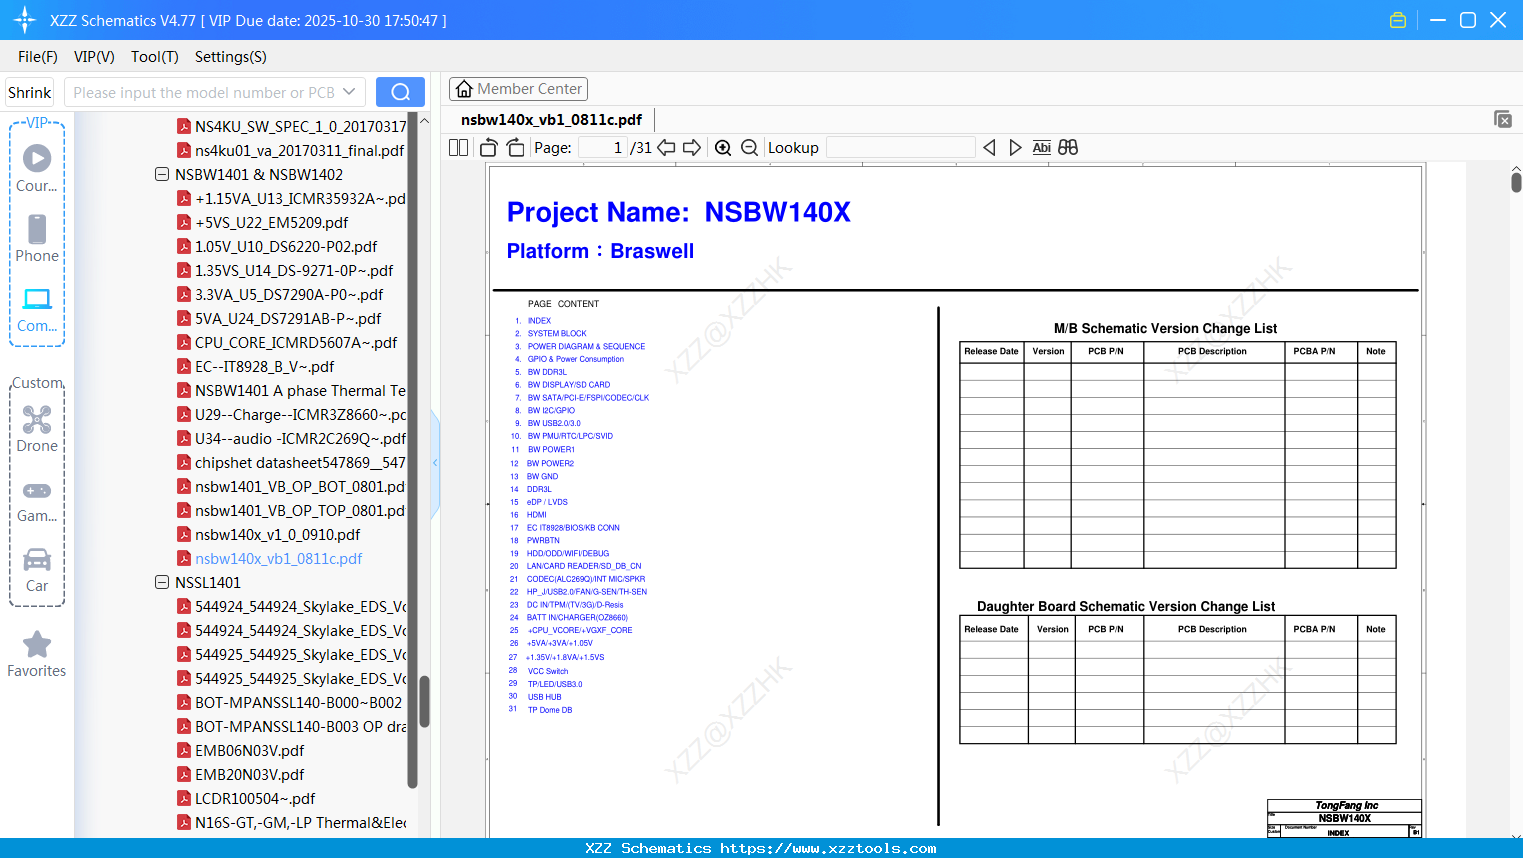Screen dimensions: 1523x858
Task: Zoom out of the PDF
Action: pyautogui.click(x=750, y=148)
